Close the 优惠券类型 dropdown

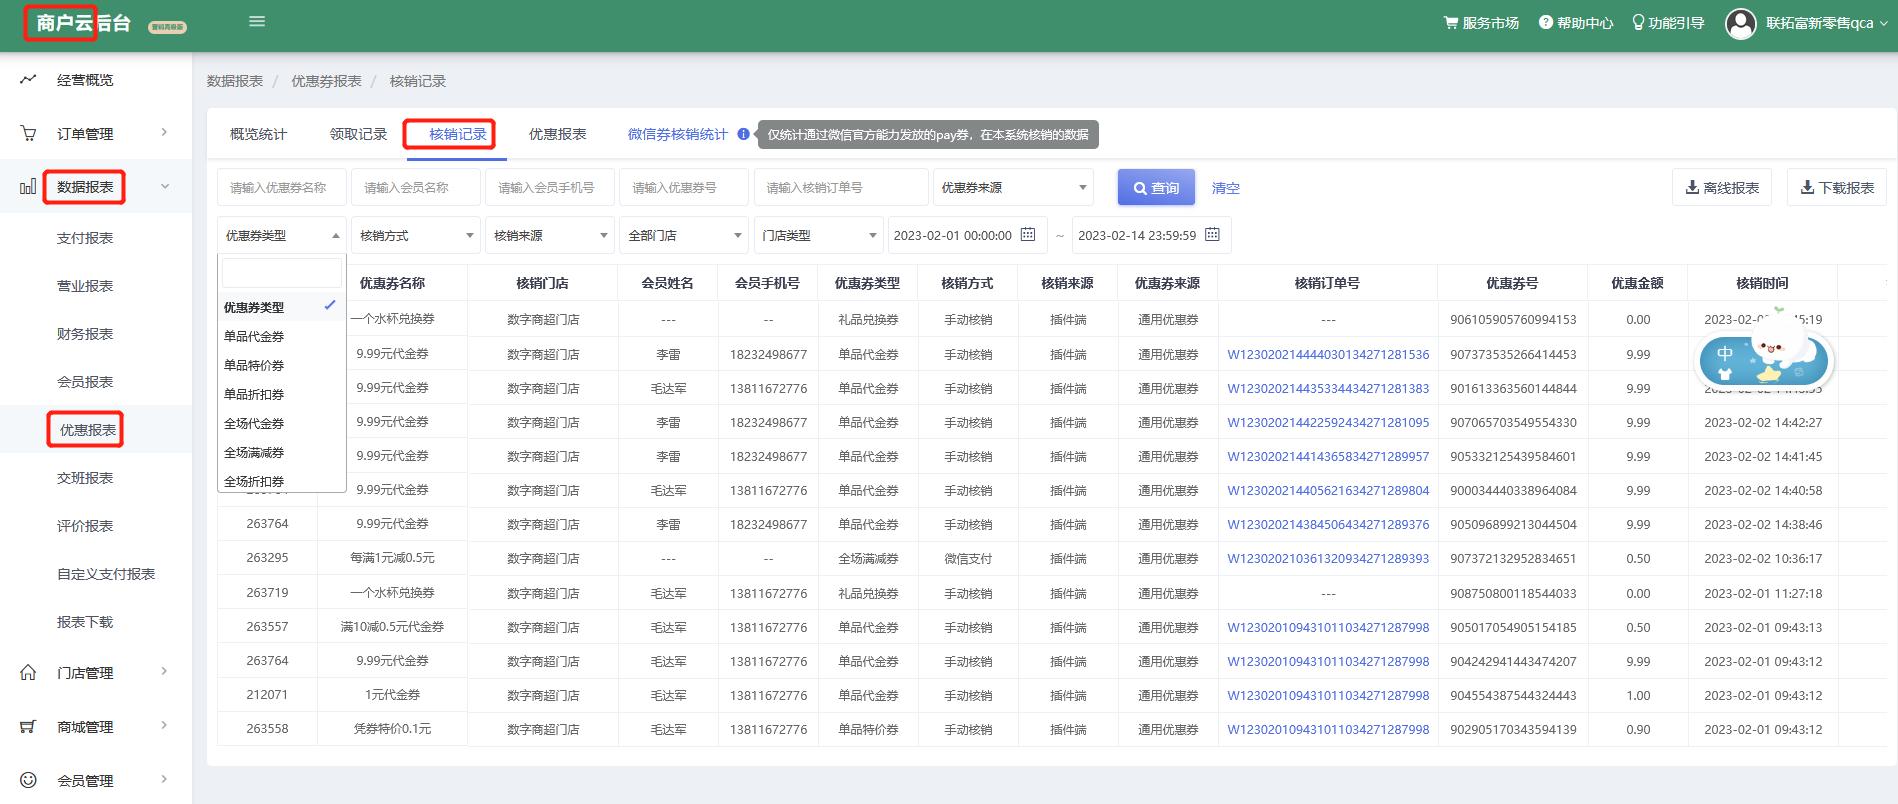pos(282,235)
